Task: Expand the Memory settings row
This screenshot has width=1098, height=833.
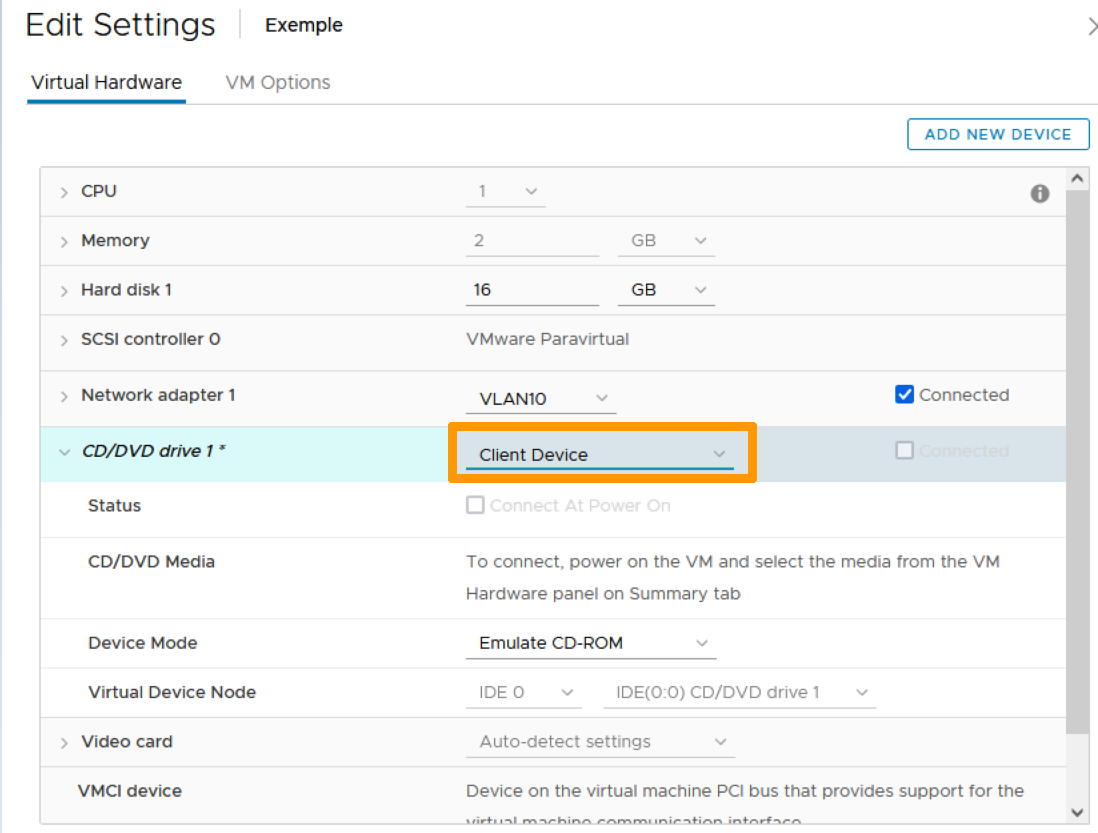Action: (64, 241)
